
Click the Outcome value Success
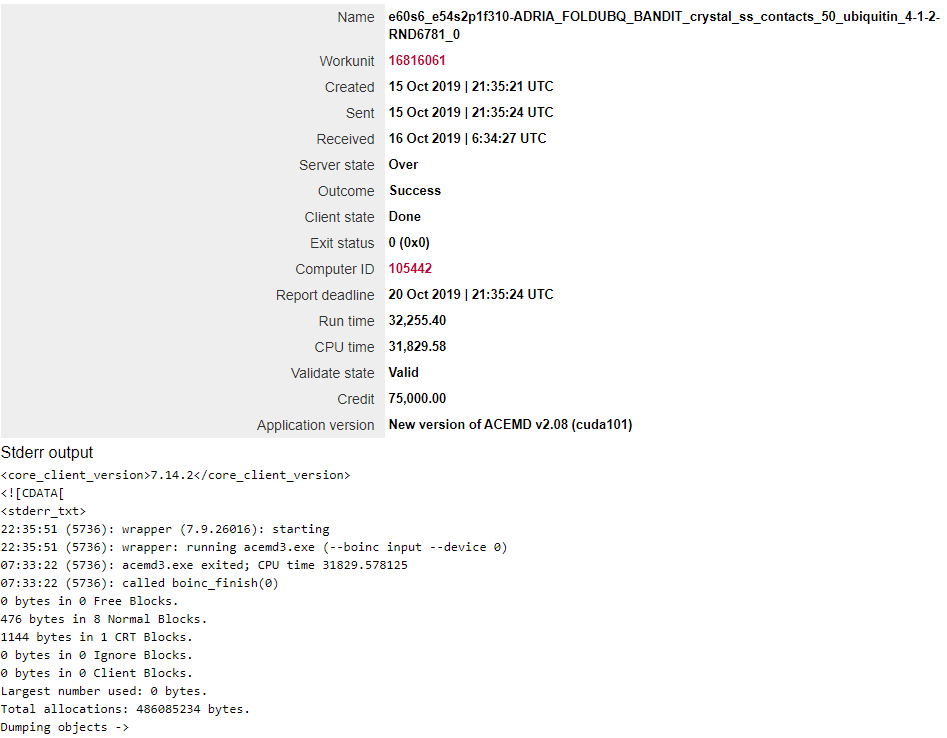point(415,190)
